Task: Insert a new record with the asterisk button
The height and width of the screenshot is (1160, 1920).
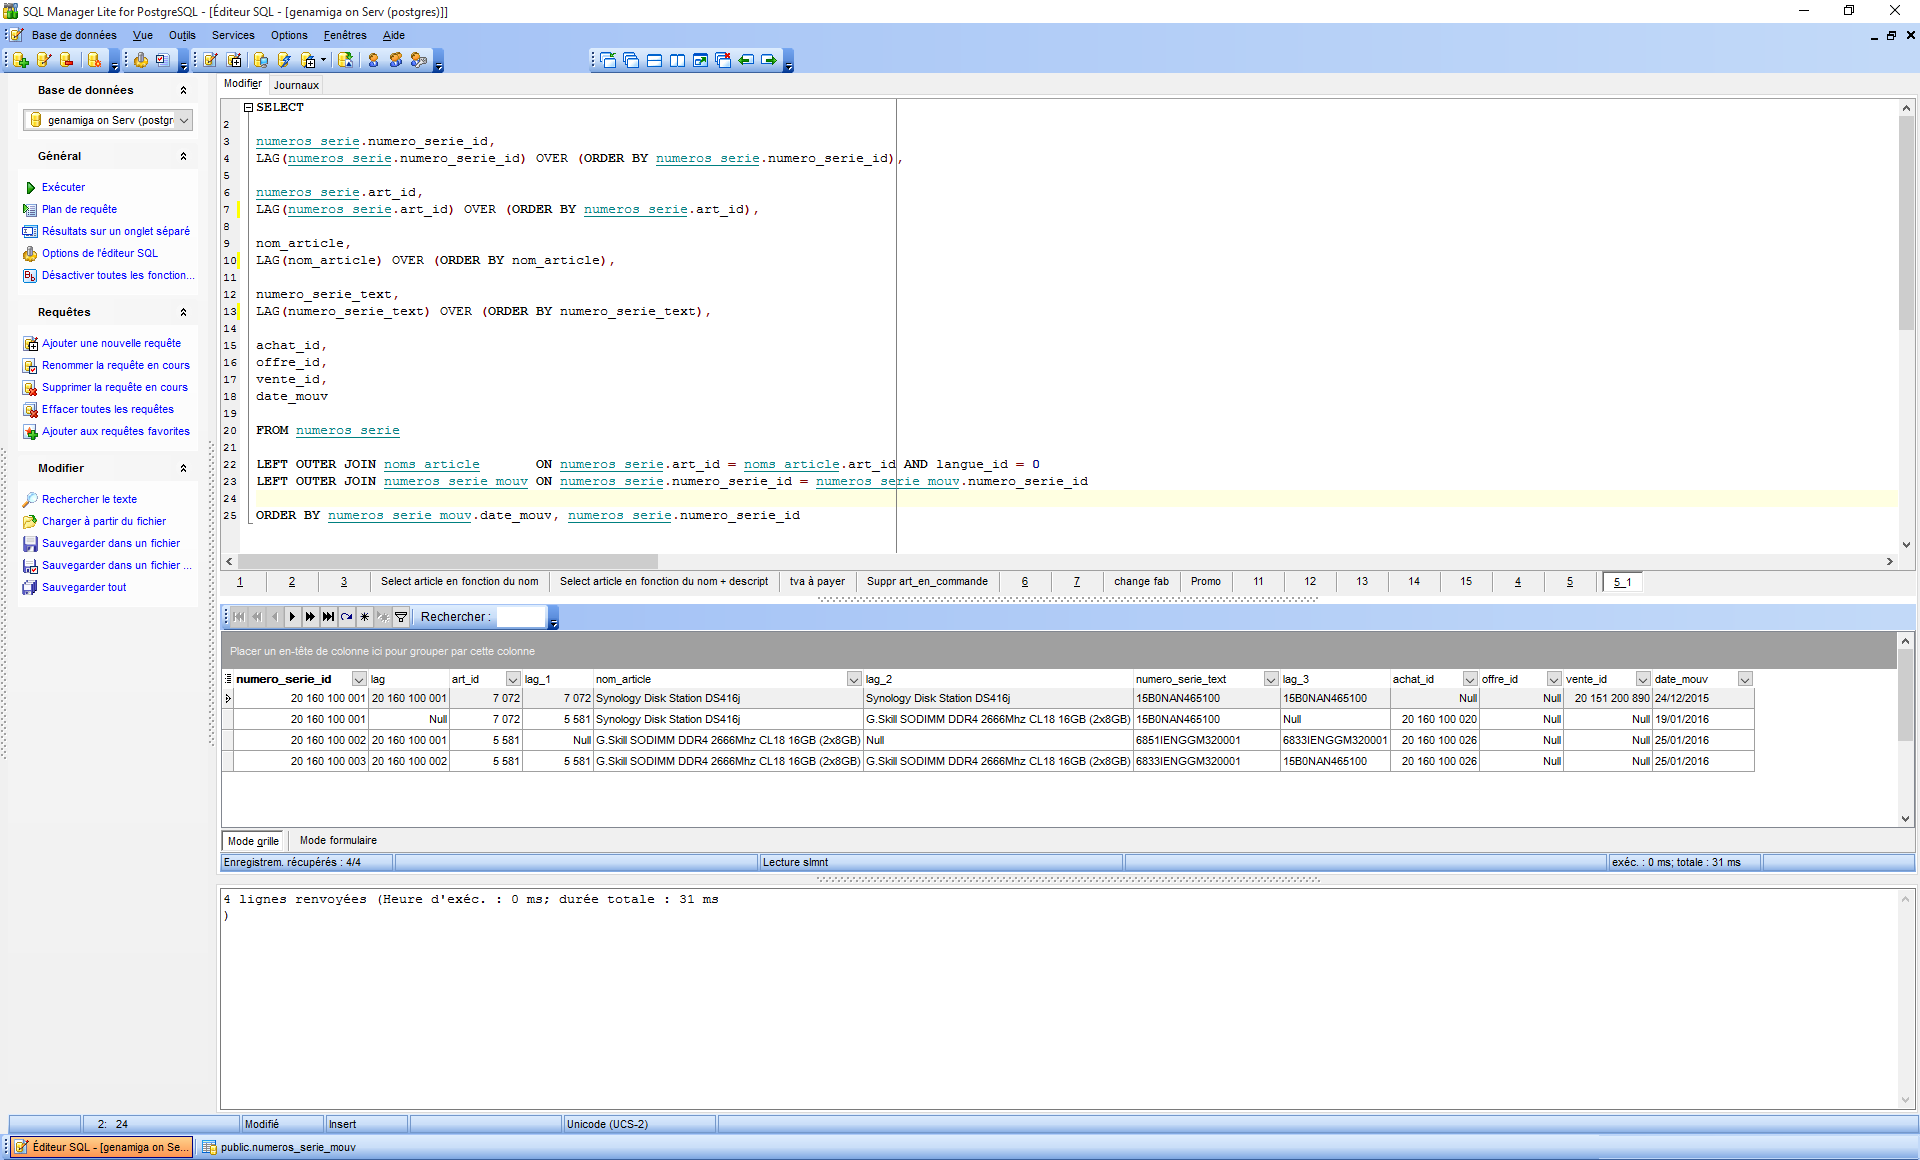Action: point(364,617)
